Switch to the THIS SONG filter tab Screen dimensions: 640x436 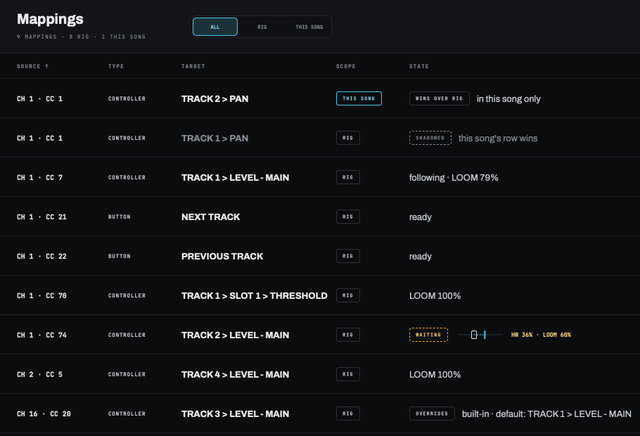point(309,27)
